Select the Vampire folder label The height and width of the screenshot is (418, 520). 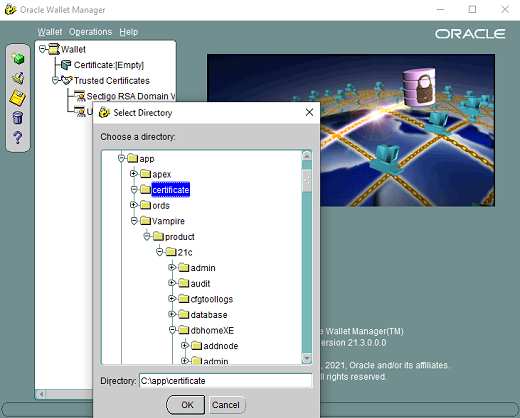pyautogui.click(x=168, y=221)
